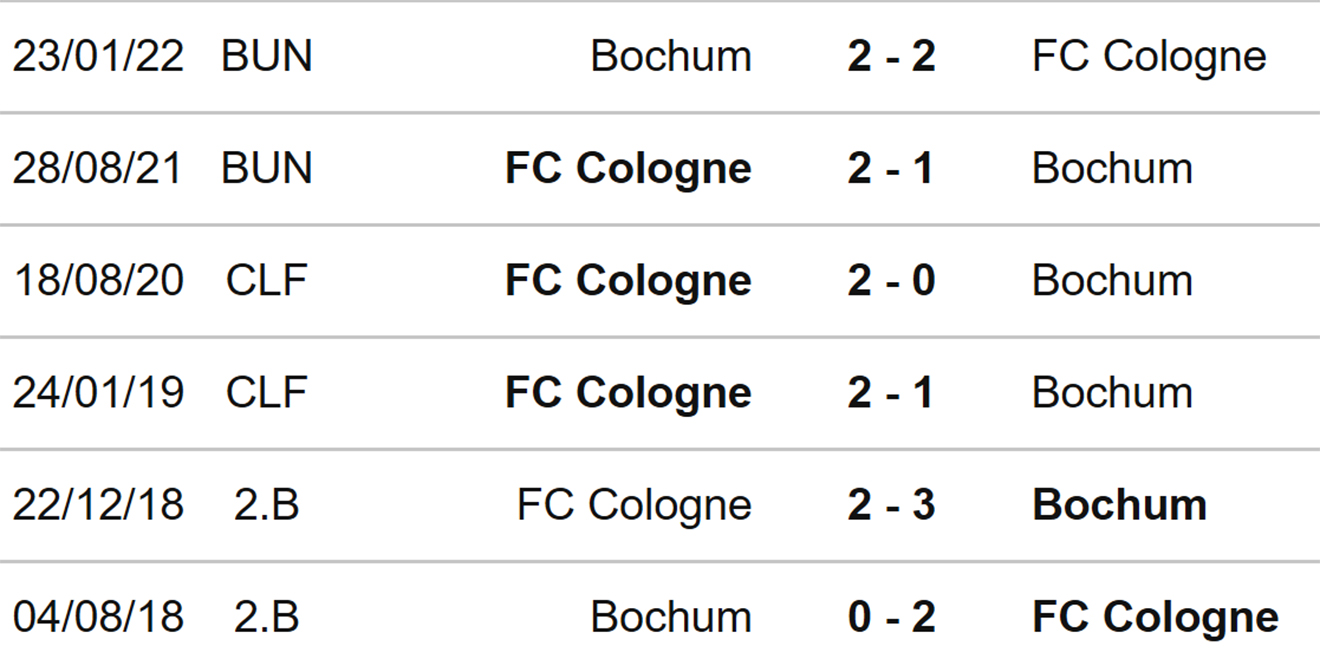Open the 0 - 2 score result
The height and width of the screenshot is (672, 1320).
point(890,616)
